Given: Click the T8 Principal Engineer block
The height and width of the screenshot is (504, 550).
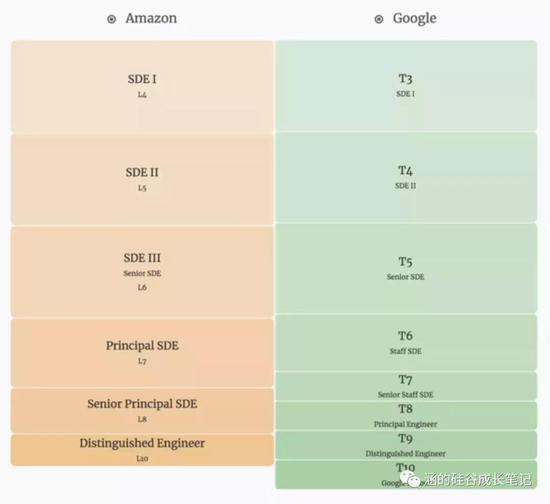Looking at the screenshot, I should coord(406,416).
